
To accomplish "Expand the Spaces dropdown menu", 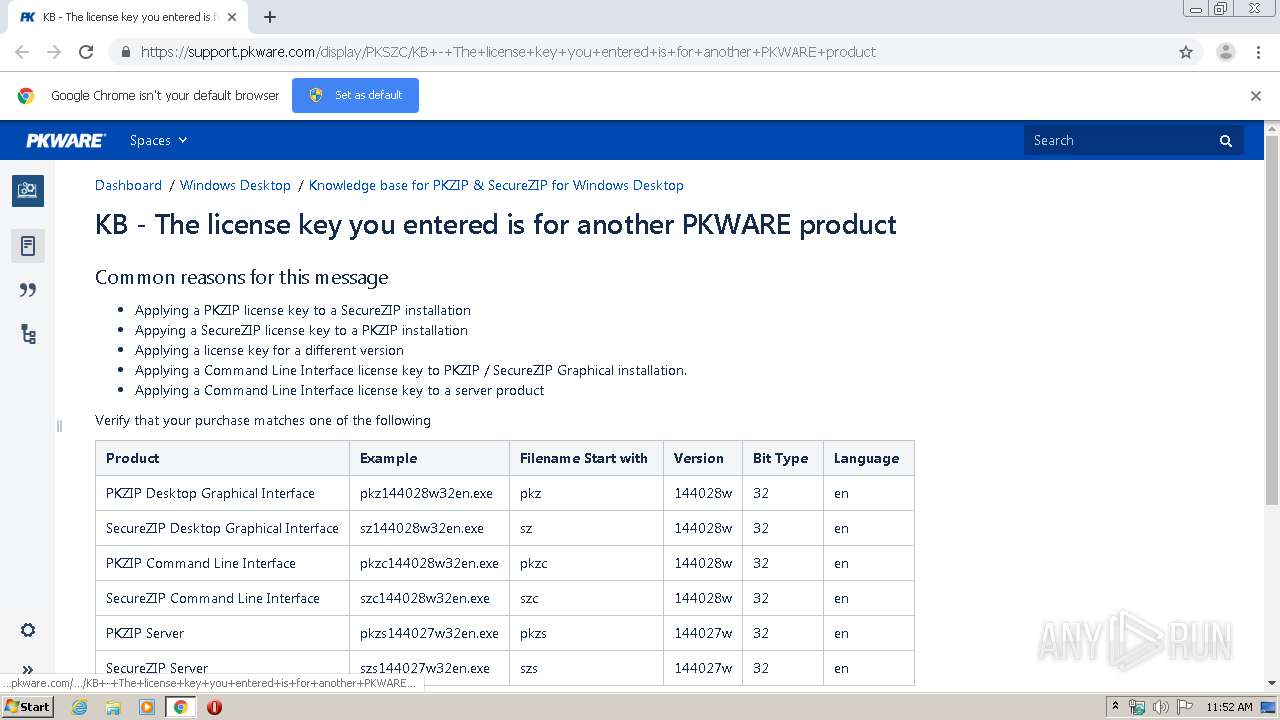I will 158,141.
